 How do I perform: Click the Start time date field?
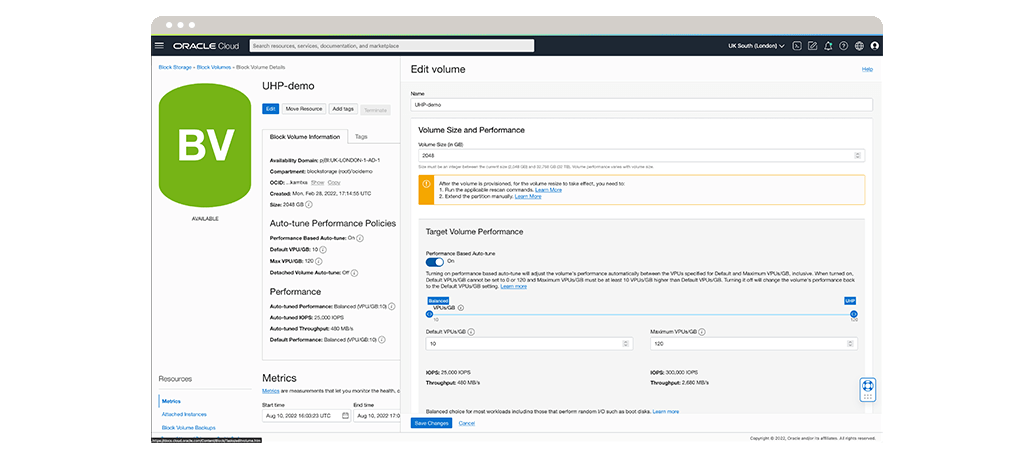click(x=306, y=416)
